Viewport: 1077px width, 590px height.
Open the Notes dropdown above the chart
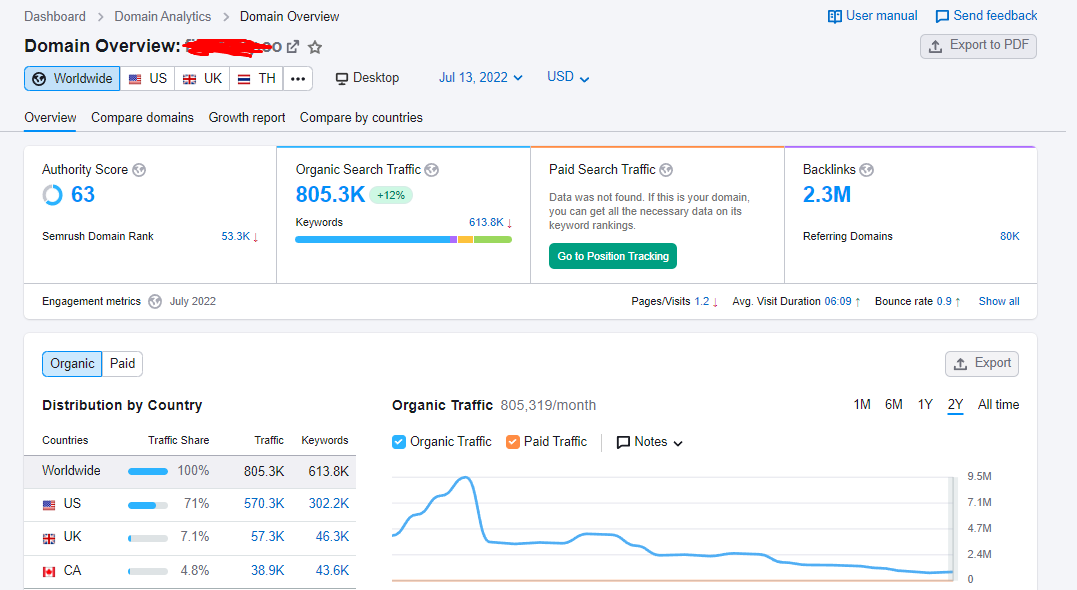coord(650,442)
